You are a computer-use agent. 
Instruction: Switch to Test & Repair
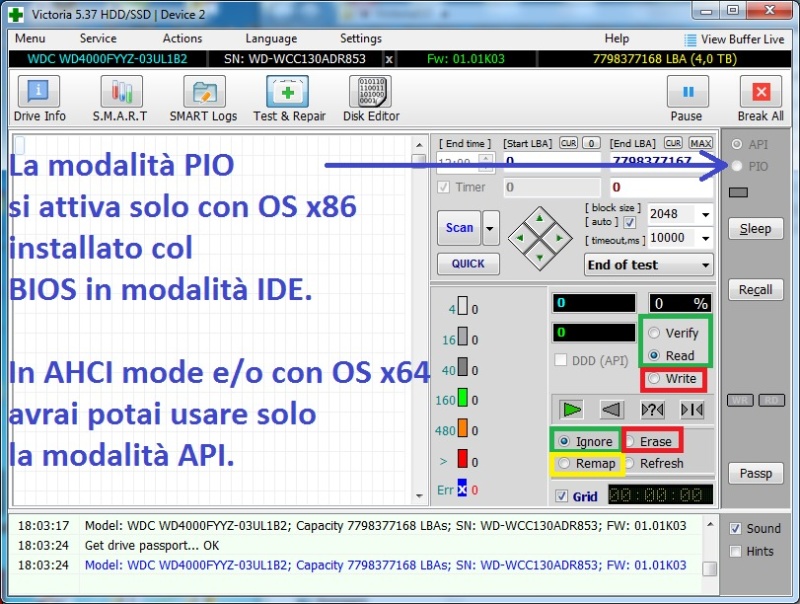pyautogui.click(x=289, y=99)
